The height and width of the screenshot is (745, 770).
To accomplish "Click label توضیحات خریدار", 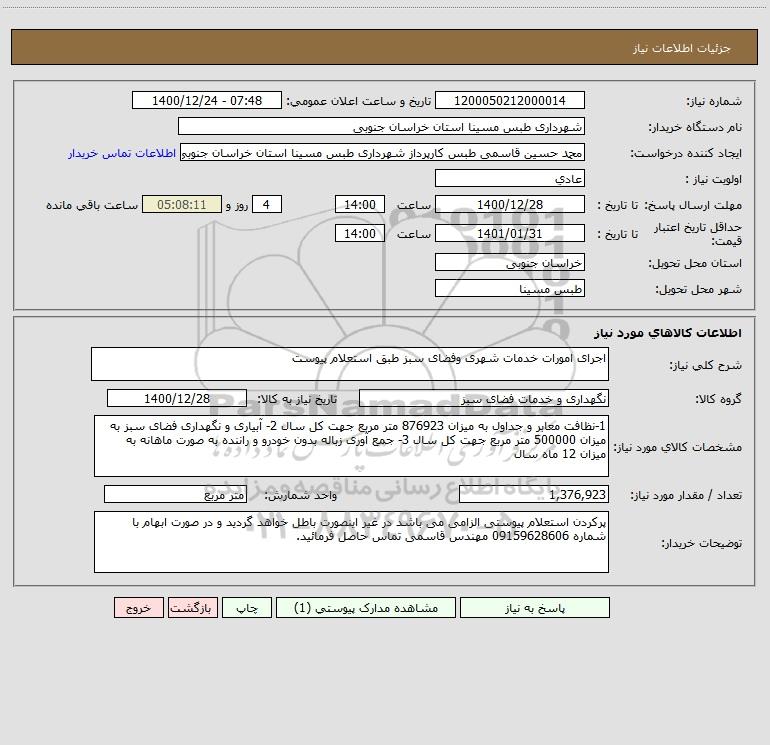I will pyautogui.click(x=702, y=544).
